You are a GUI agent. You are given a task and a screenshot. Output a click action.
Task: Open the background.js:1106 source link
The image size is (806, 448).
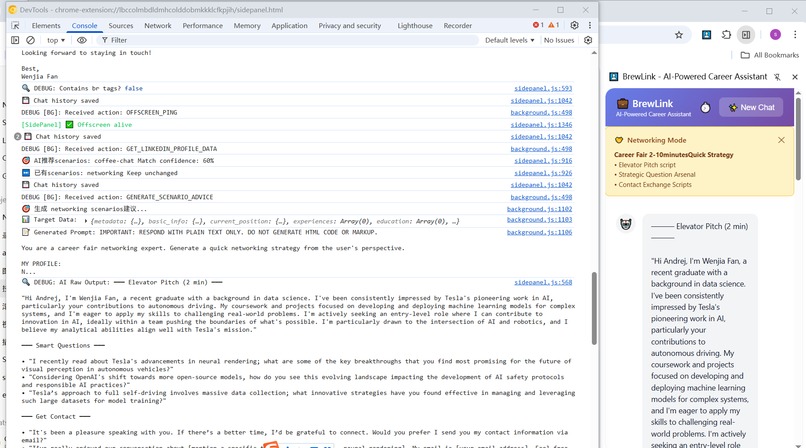point(539,232)
